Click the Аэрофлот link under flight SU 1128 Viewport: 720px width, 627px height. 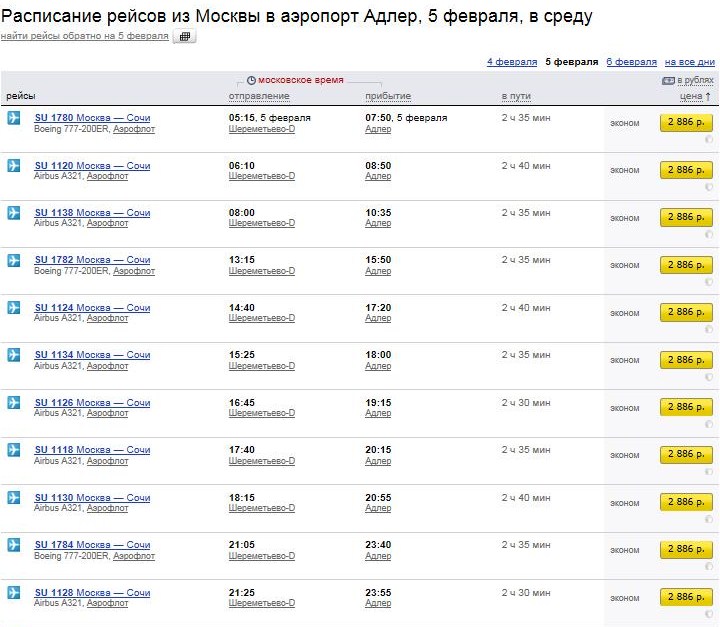click(x=107, y=603)
